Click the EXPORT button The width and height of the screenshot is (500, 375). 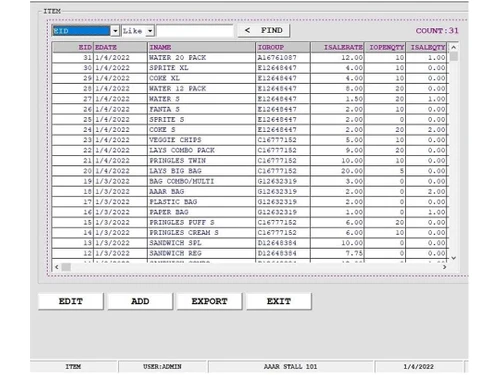coord(209,301)
